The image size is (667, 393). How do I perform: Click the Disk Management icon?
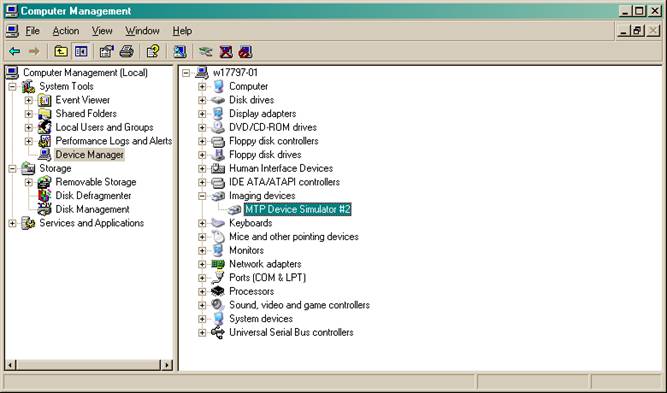[x=45, y=209]
